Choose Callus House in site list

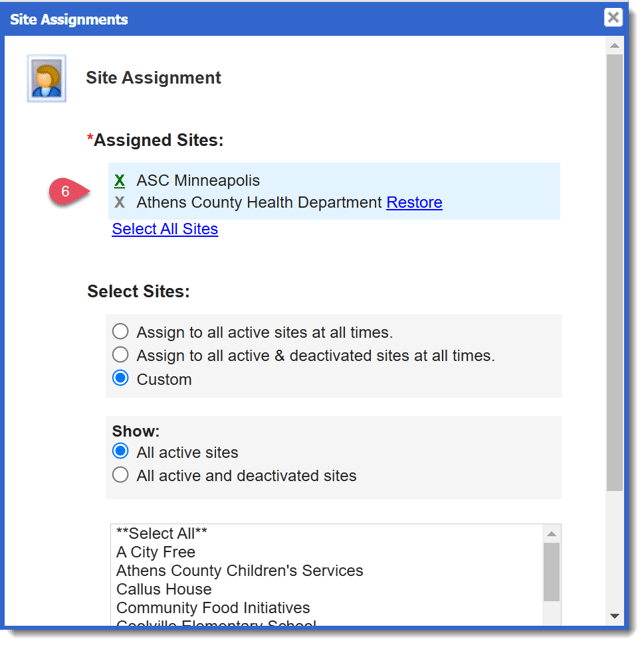coord(164,589)
